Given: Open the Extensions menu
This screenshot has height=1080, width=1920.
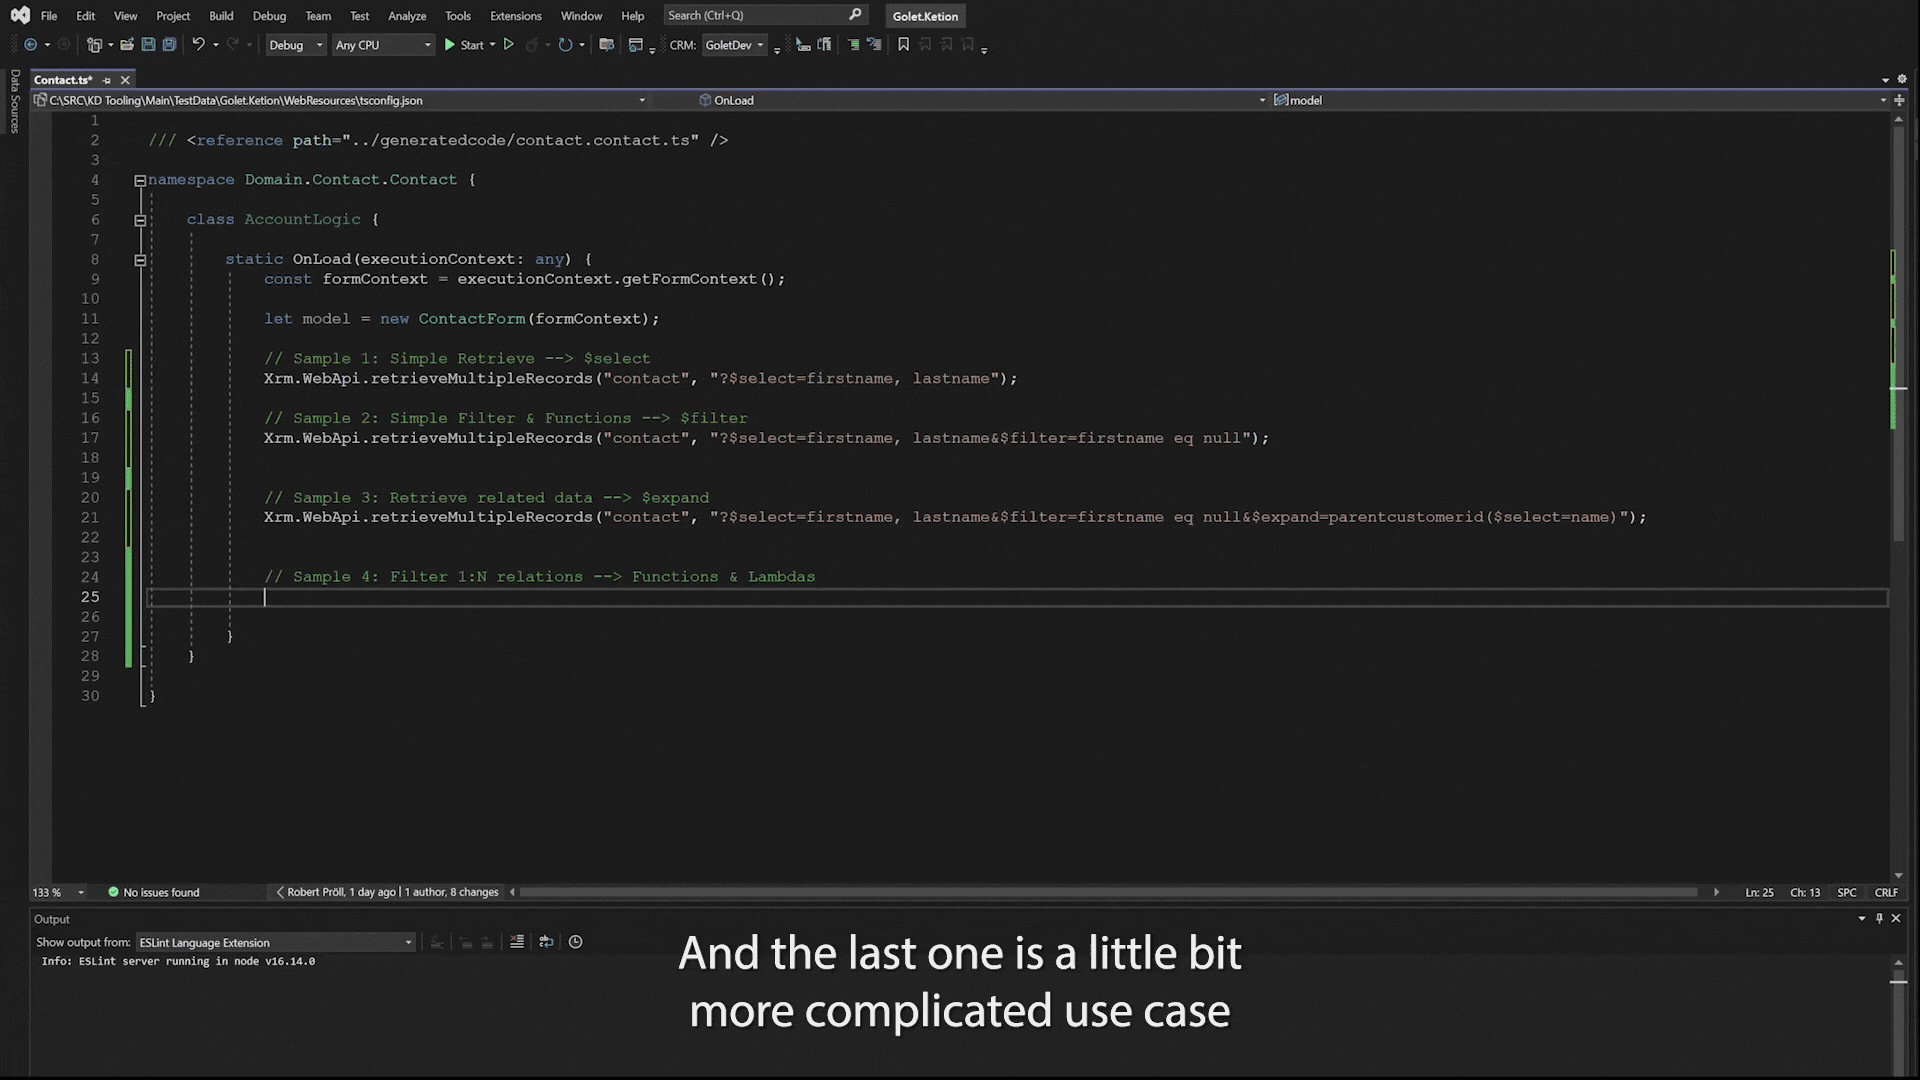Looking at the screenshot, I should point(516,16).
